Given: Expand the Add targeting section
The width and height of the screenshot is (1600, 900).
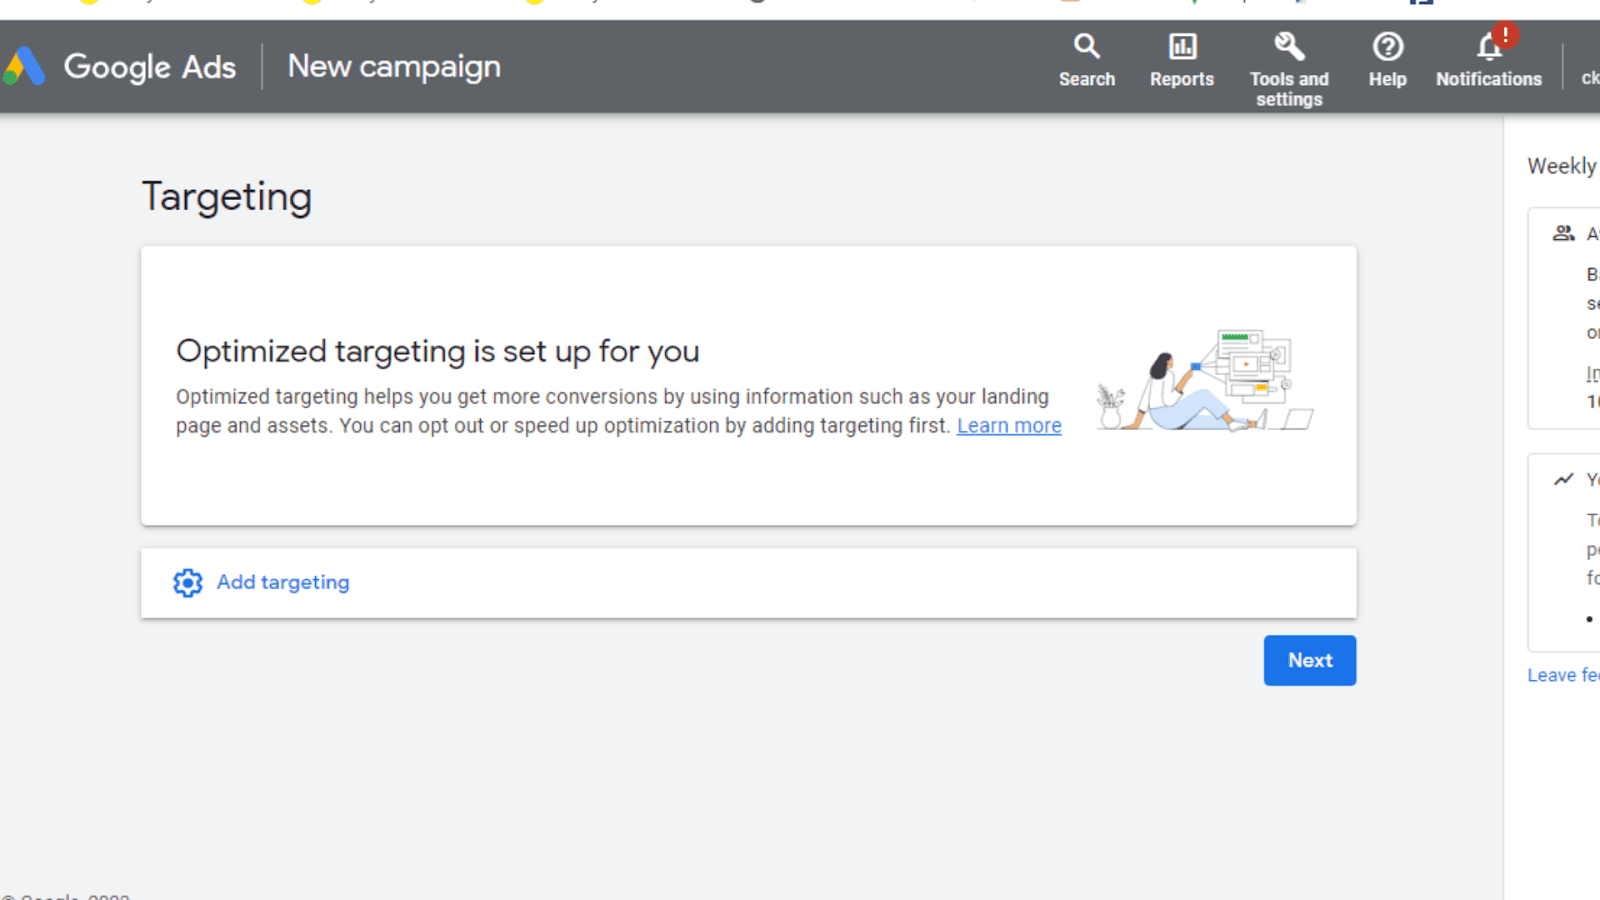Looking at the screenshot, I should pos(748,583).
